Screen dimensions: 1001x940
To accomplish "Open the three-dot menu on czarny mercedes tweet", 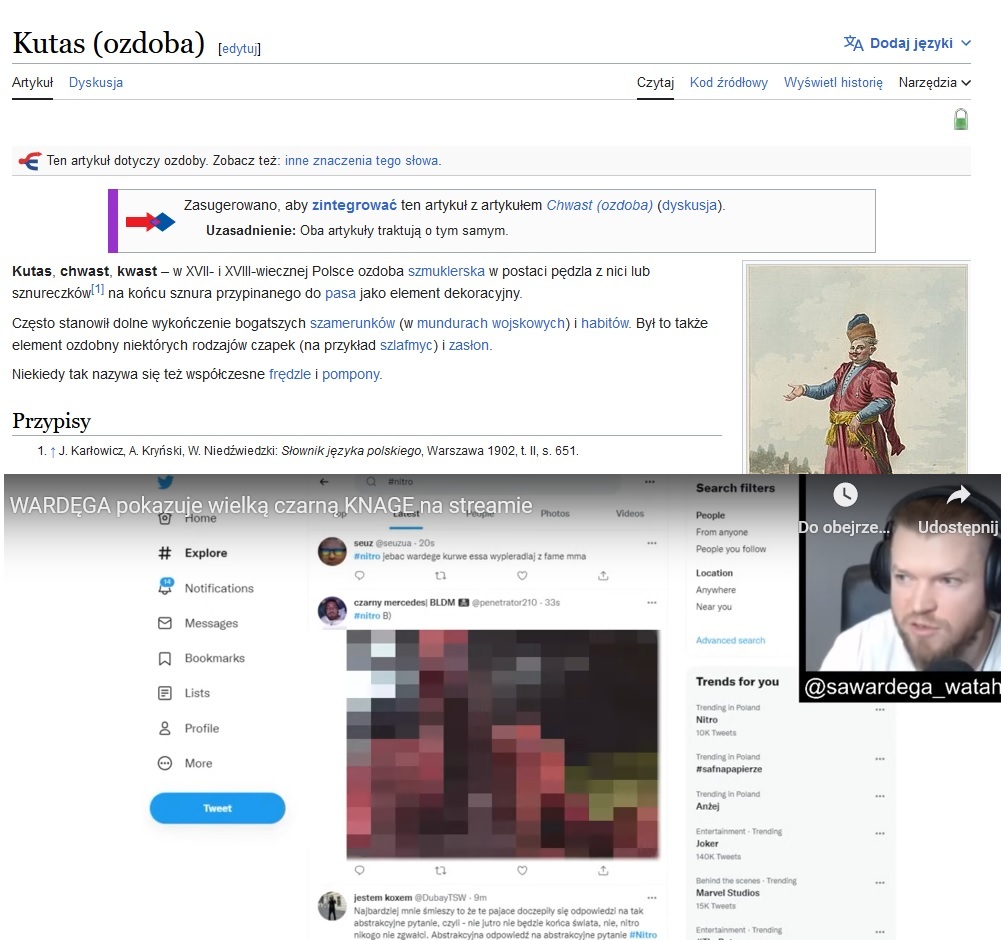I will (x=652, y=602).
